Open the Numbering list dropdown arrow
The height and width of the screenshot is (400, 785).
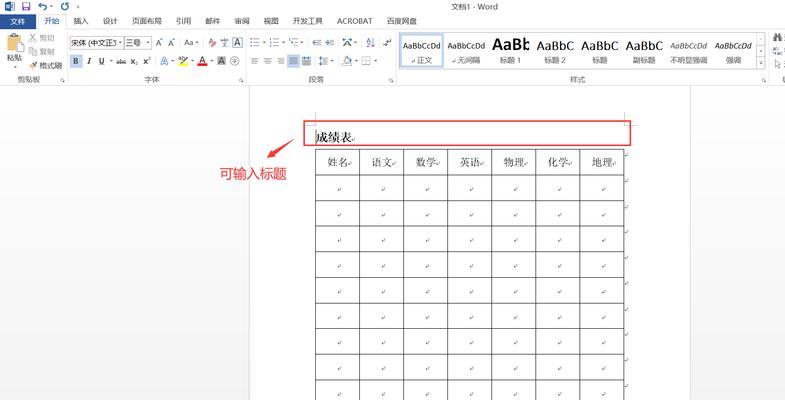tap(283, 43)
